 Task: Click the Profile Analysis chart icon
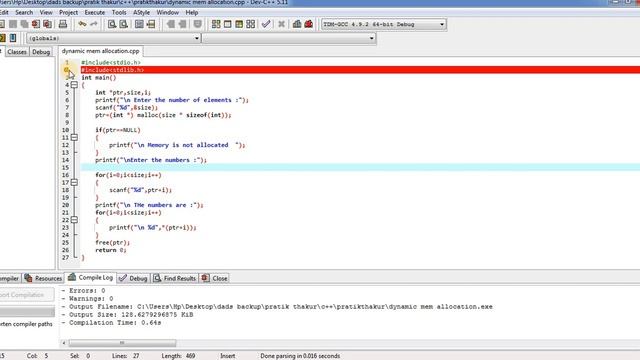[297, 24]
